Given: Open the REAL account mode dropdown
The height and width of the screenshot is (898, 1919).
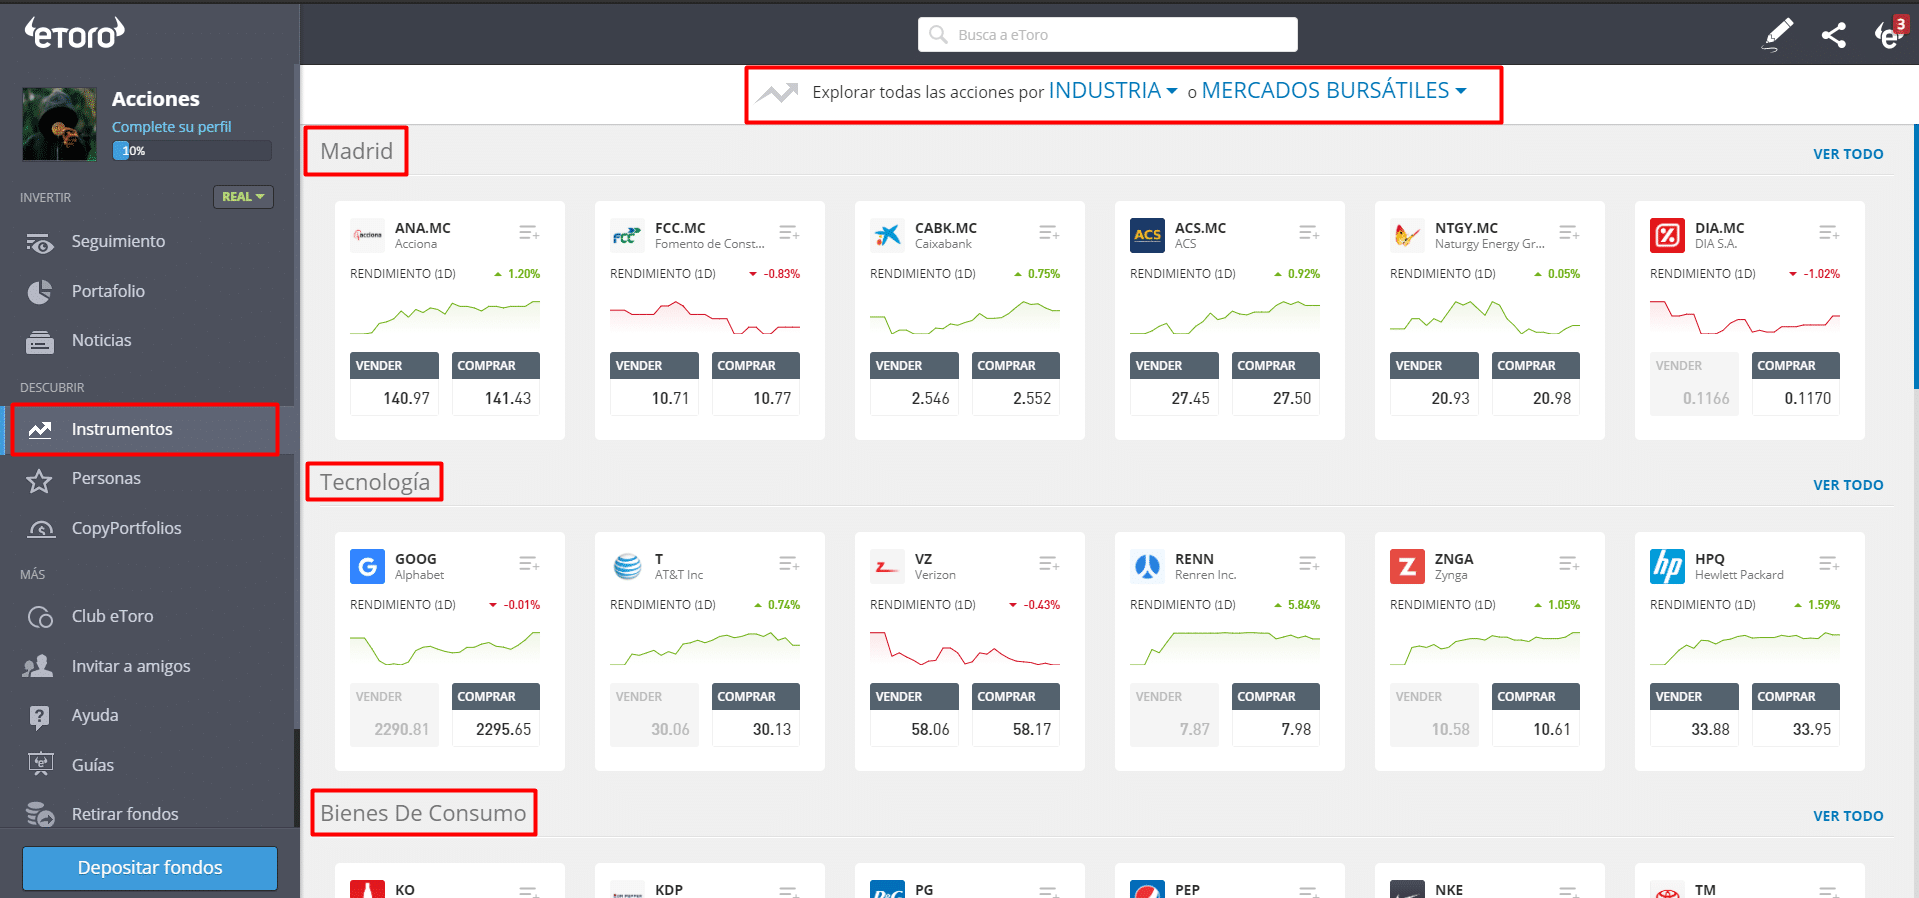Looking at the screenshot, I should (x=243, y=197).
